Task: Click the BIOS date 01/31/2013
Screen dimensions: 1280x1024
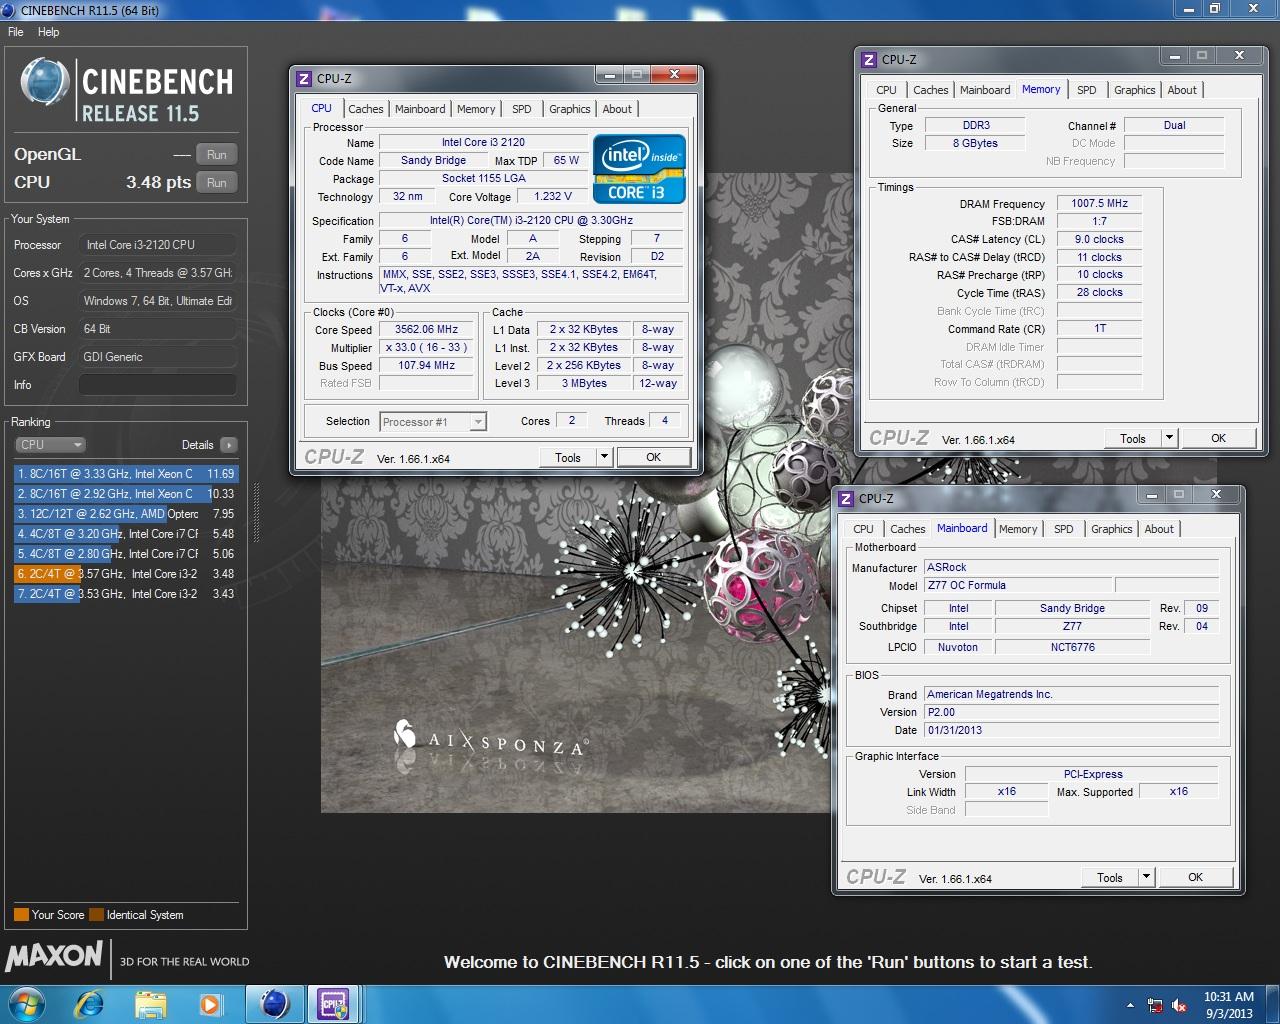Action: tap(1071, 730)
